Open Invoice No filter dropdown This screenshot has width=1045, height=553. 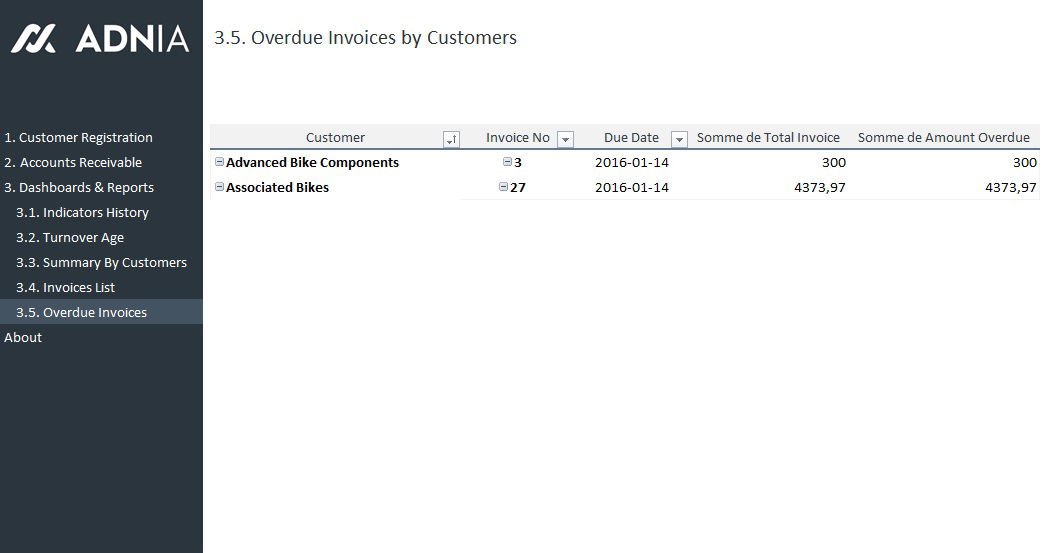[565, 139]
